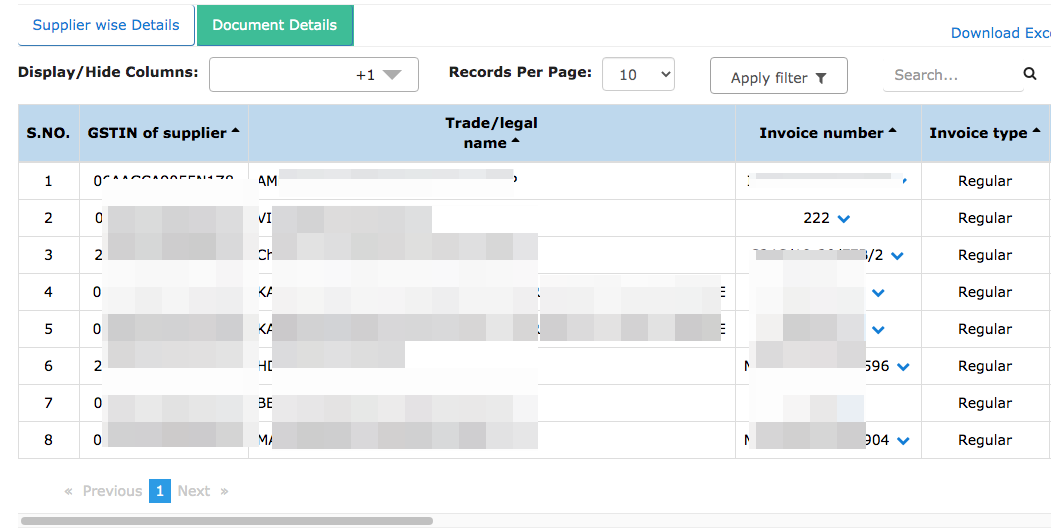Go to page 1 in pagination

tap(160, 491)
